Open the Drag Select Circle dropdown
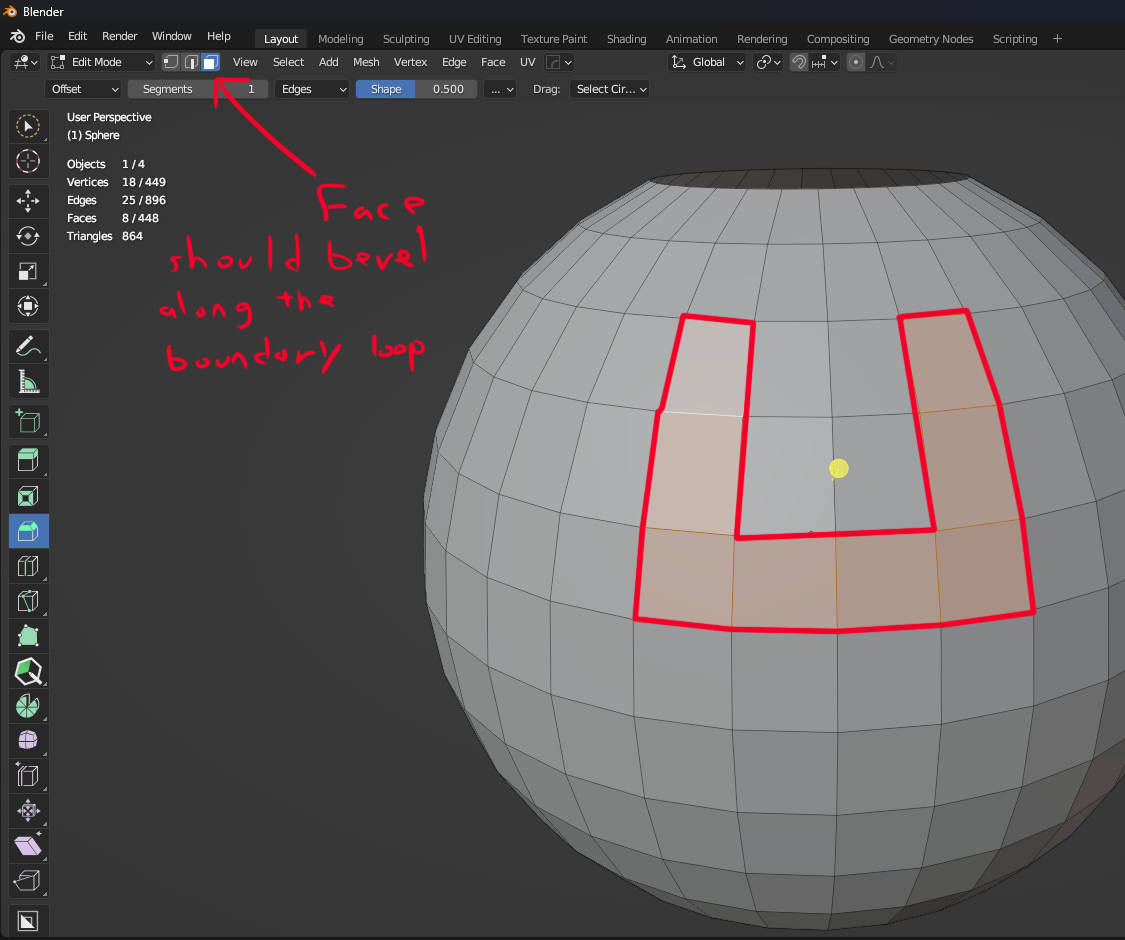The height and width of the screenshot is (940, 1125). point(610,89)
